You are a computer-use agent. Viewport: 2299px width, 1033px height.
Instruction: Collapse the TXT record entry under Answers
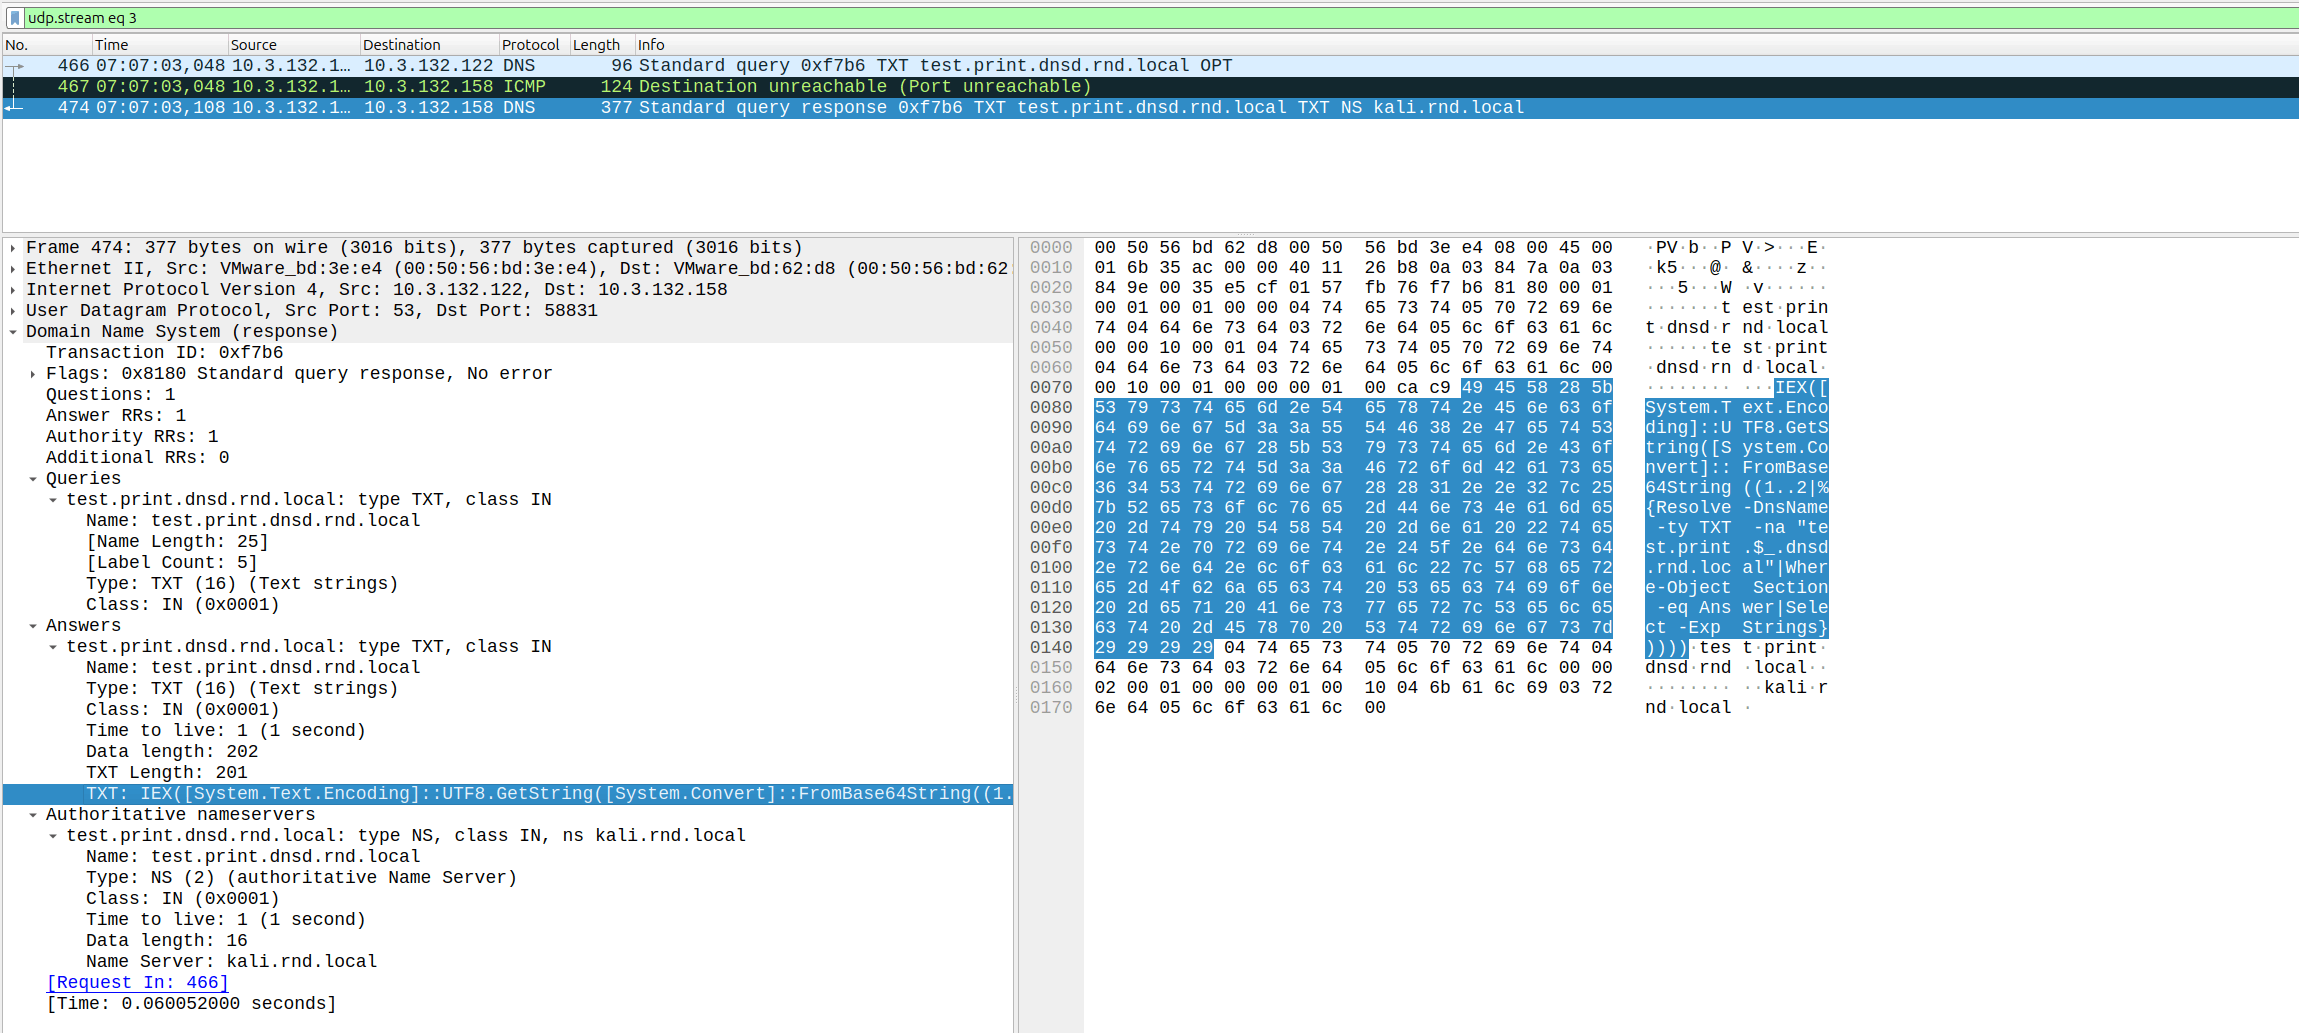[x=53, y=647]
